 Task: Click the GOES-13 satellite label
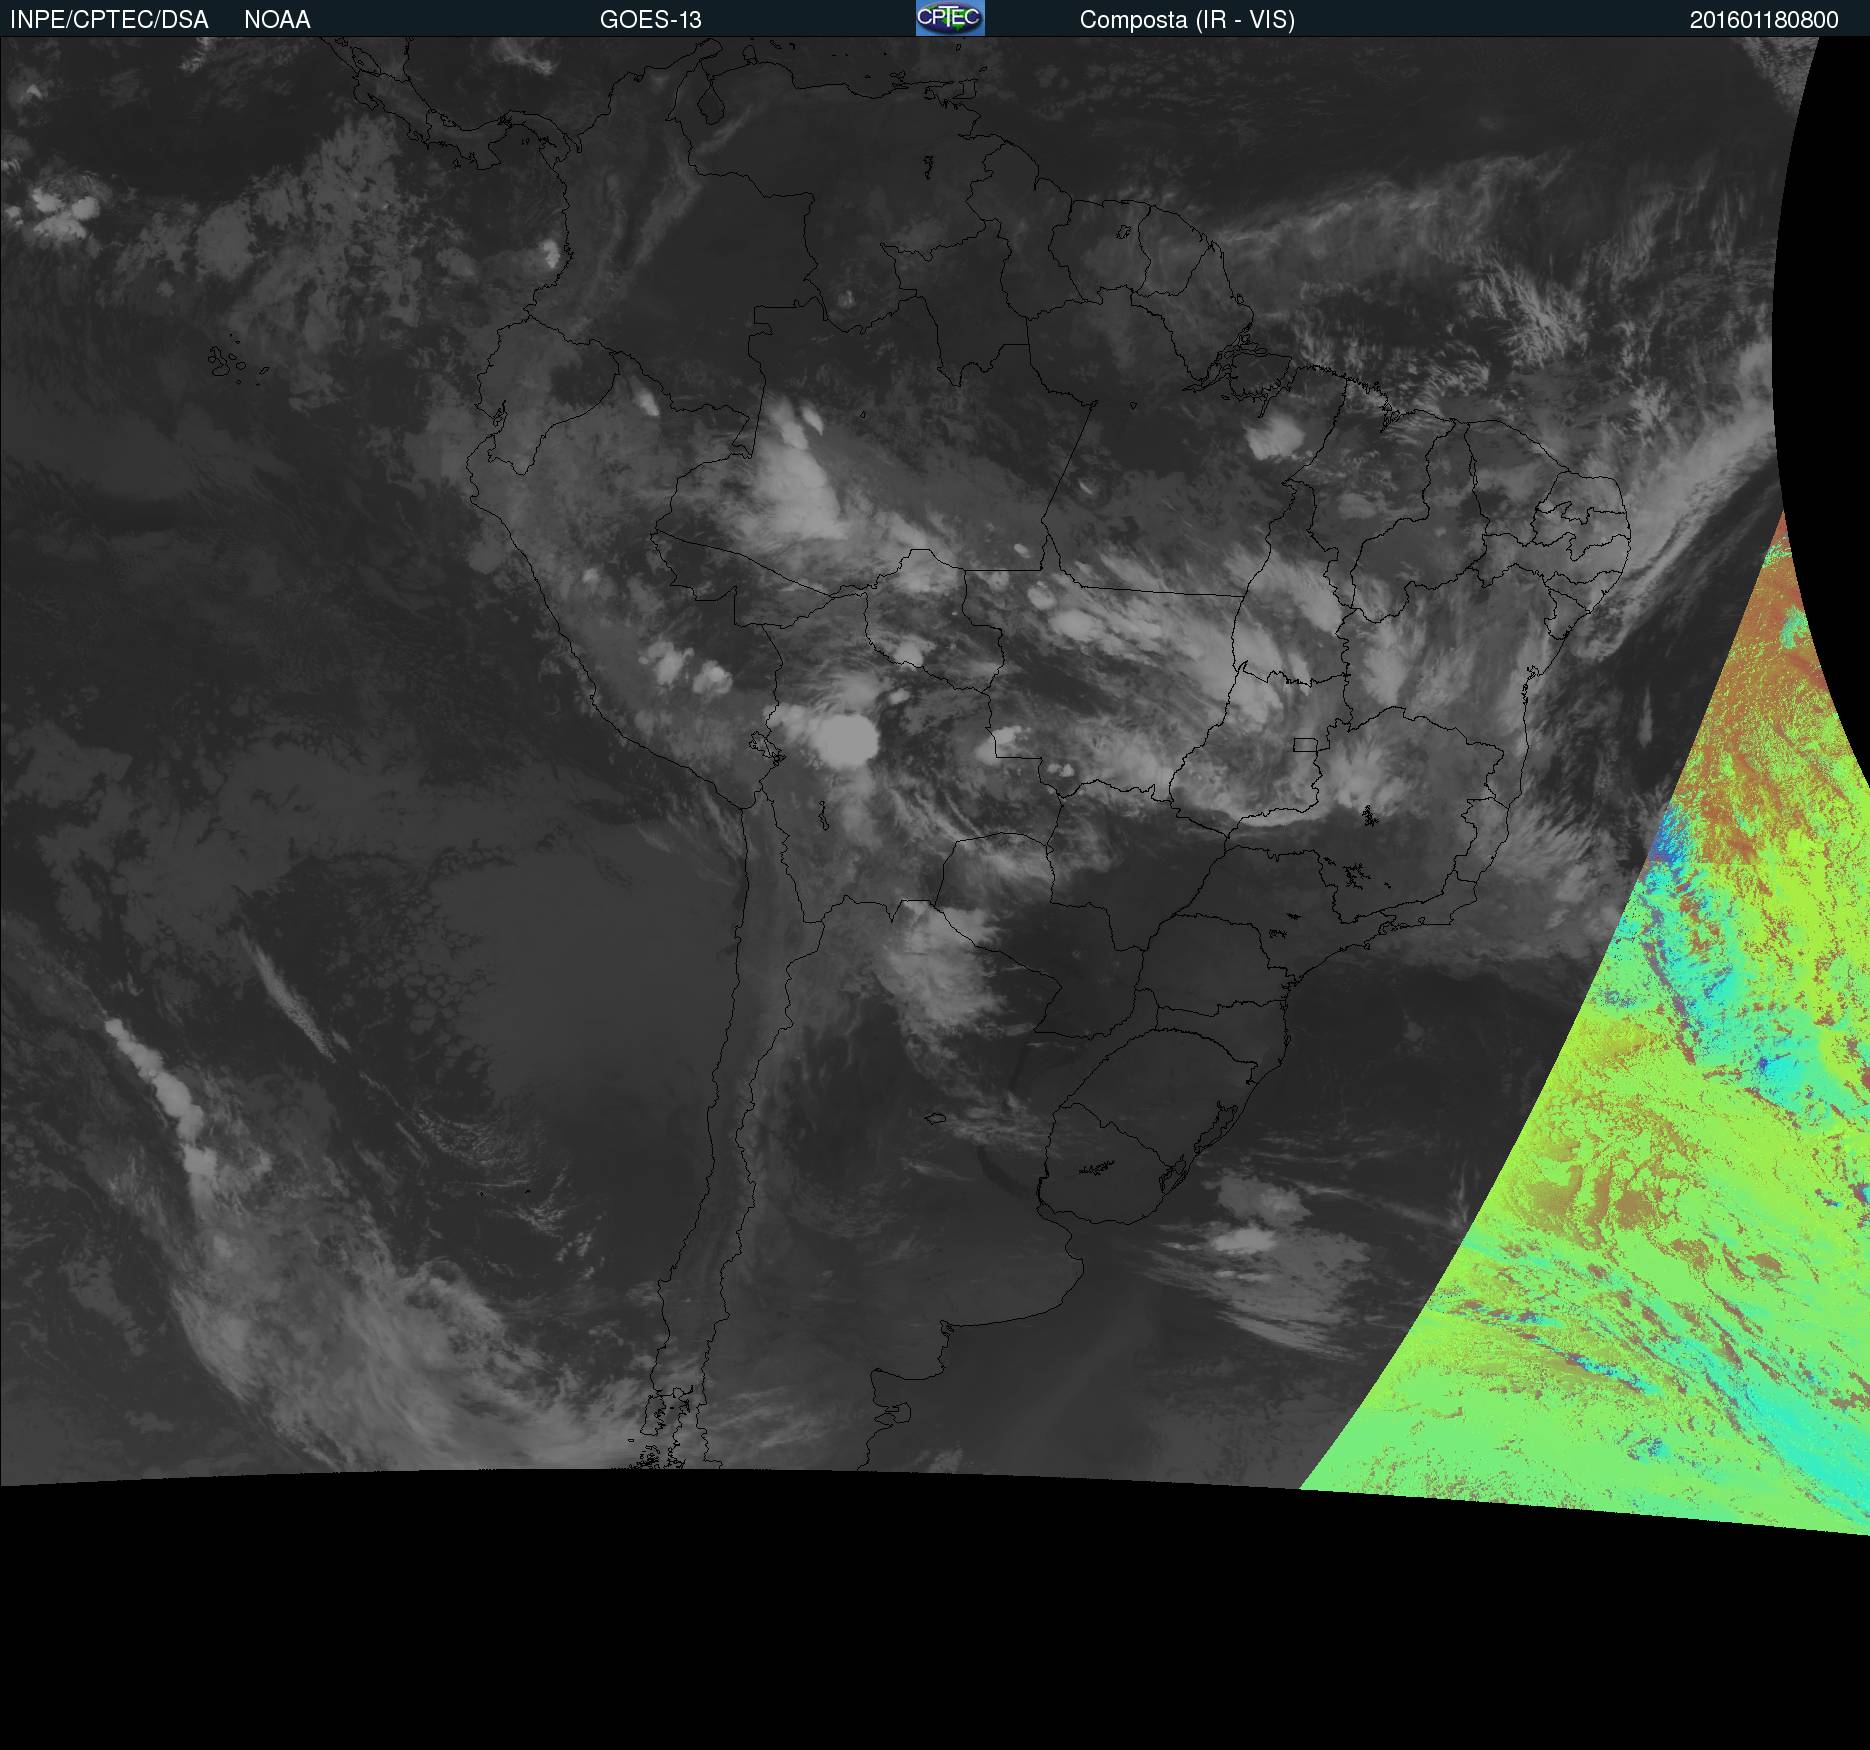tap(651, 20)
